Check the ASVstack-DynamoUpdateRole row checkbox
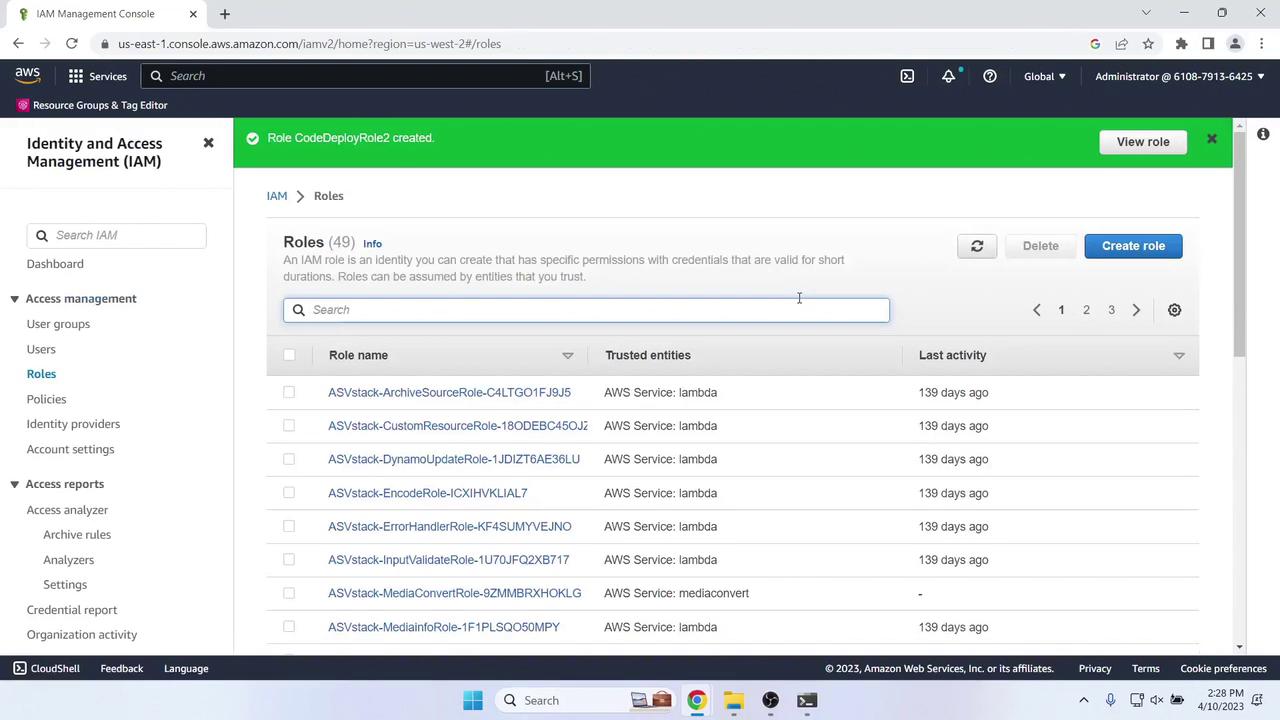1280x720 pixels. coord(289,459)
